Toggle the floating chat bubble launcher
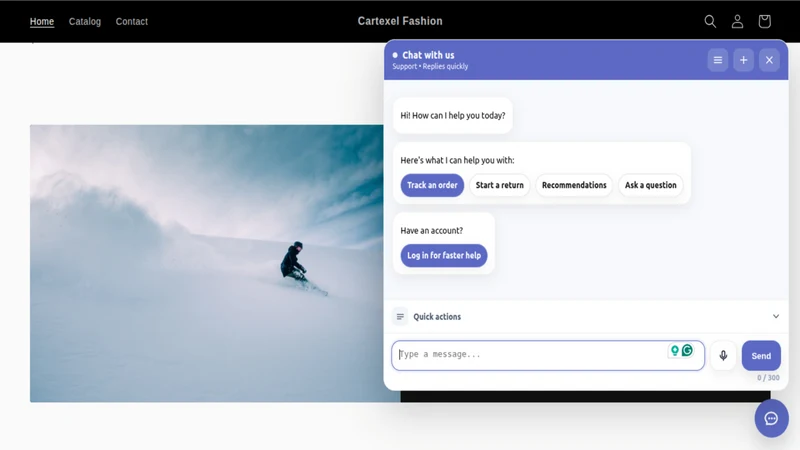The width and height of the screenshot is (800, 450). (771, 418)
